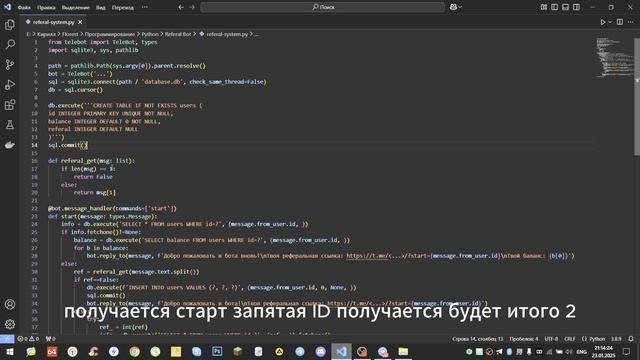Open the Python breadcrumb folder
This screenshot has height=360, width=640.
(150, 34)
